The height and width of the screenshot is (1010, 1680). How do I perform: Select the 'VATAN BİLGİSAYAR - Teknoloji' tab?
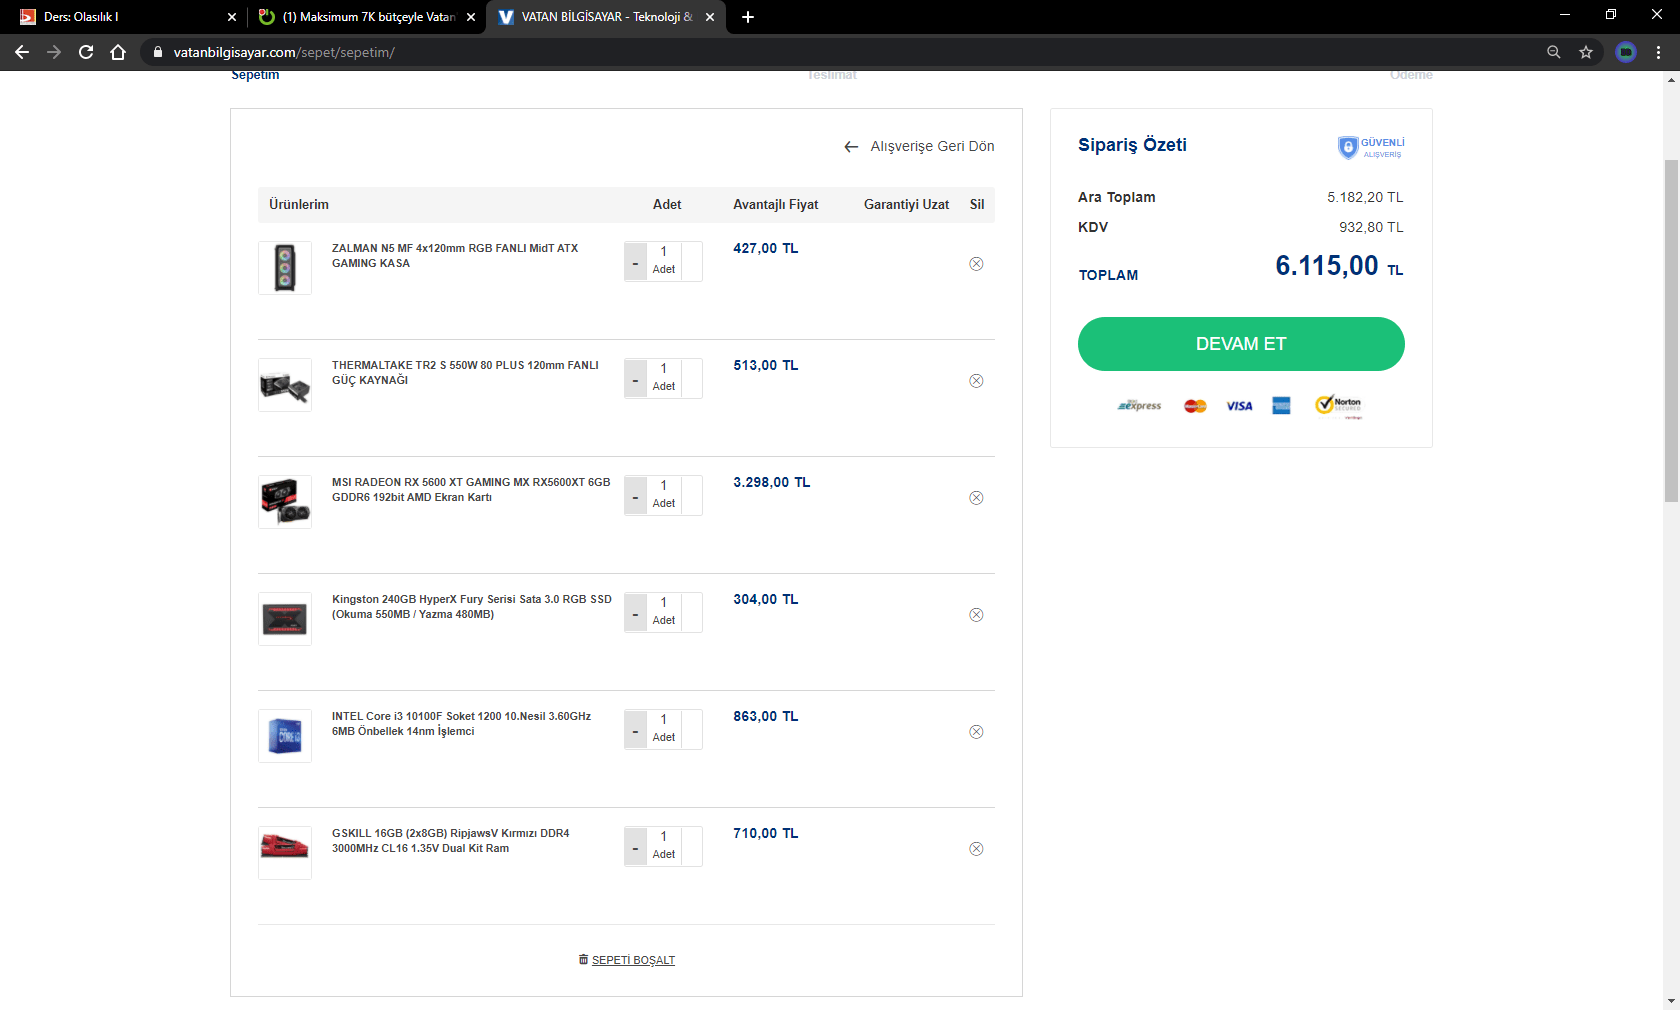606,17
